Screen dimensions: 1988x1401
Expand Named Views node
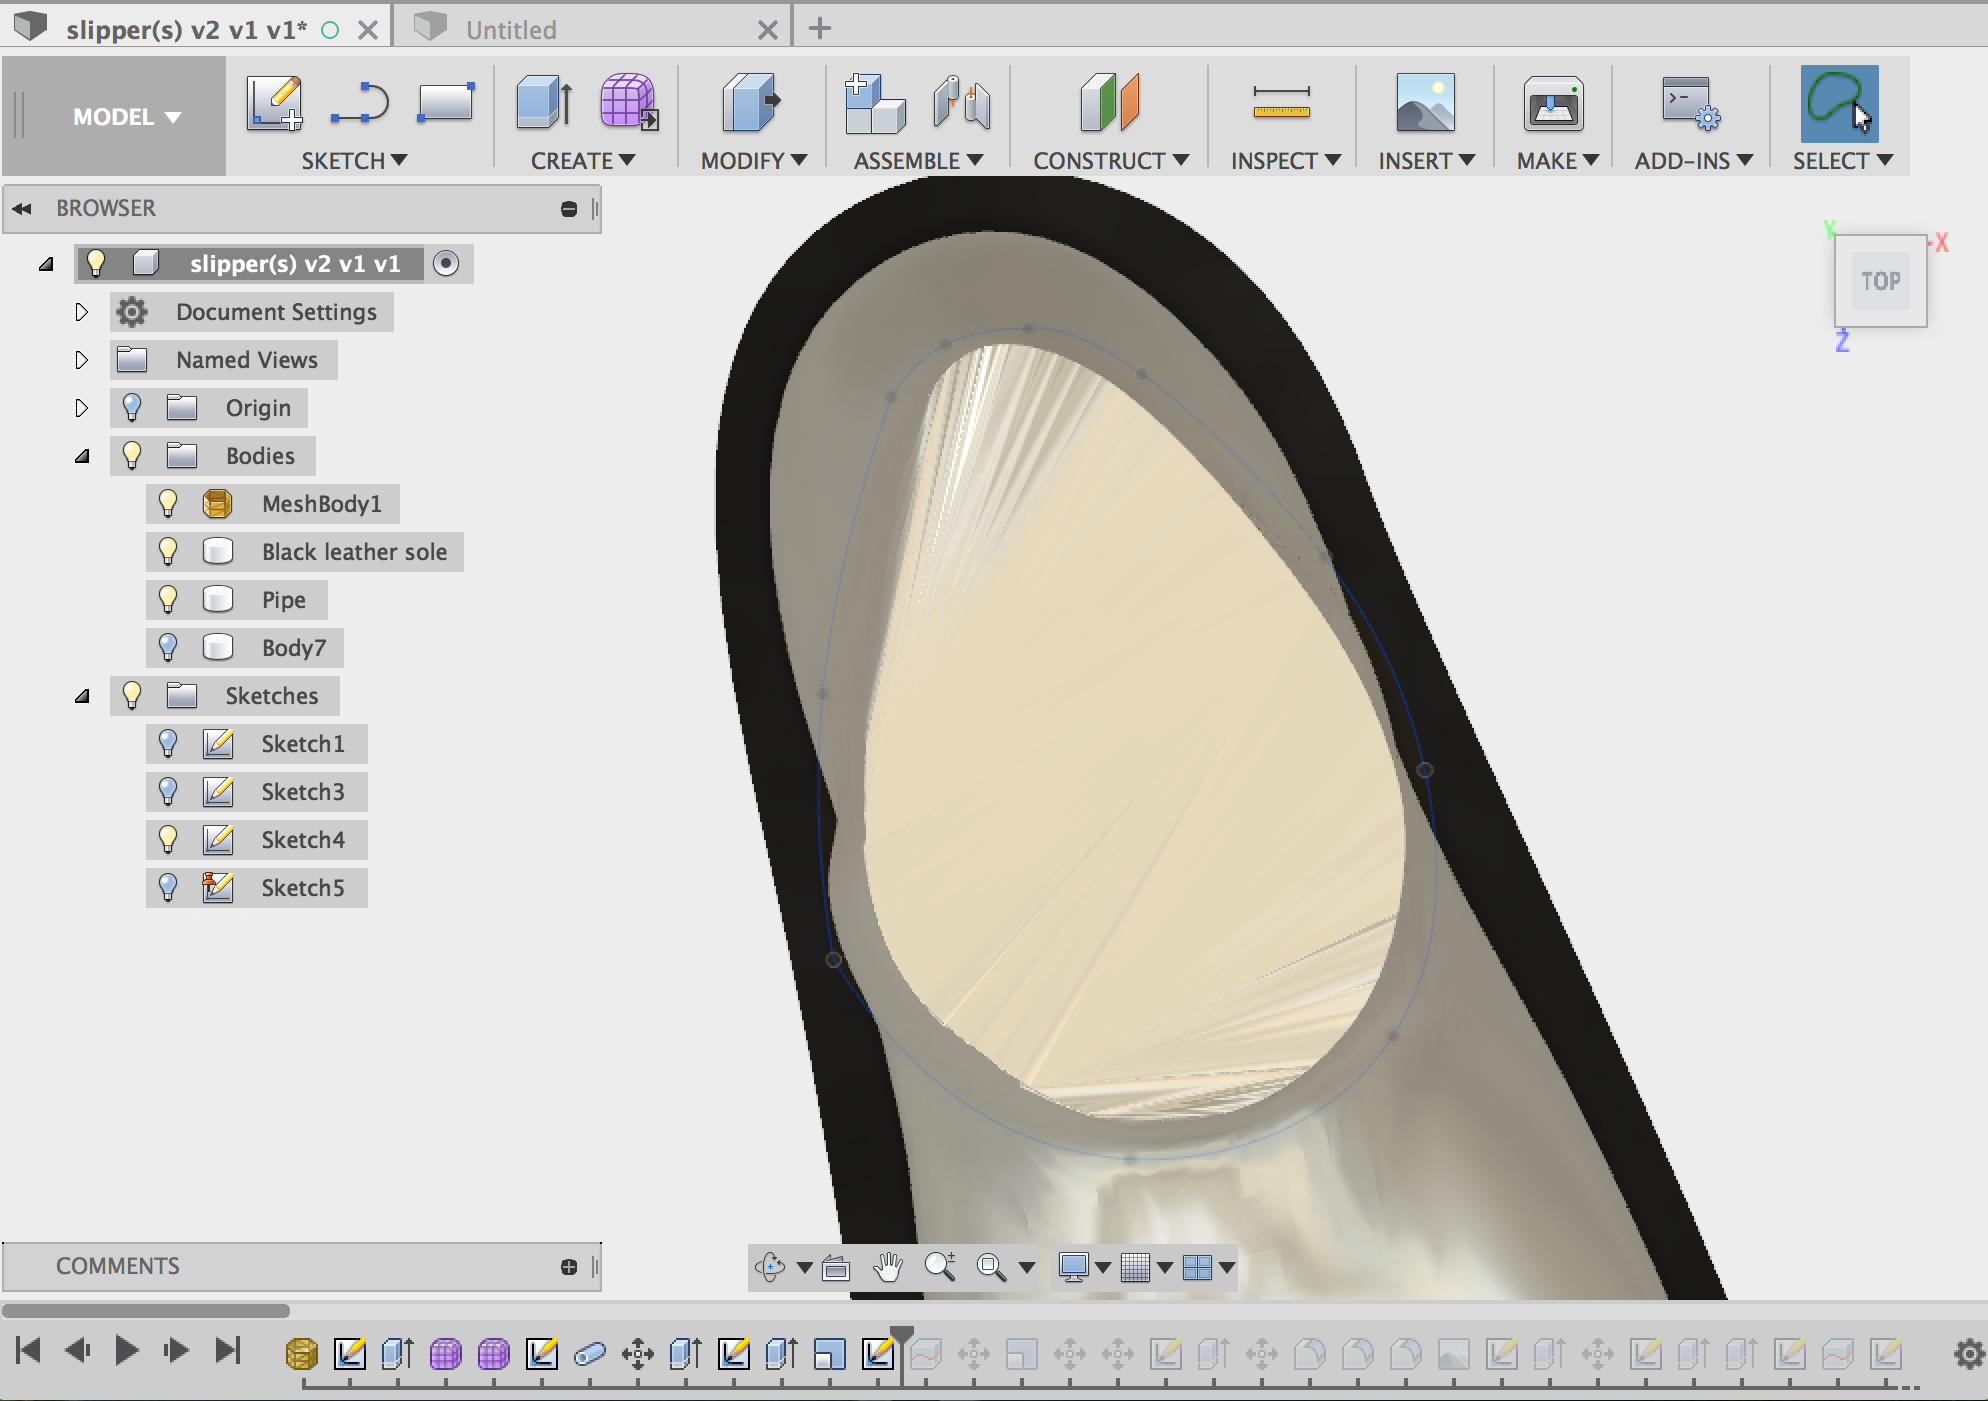[82, 360]
